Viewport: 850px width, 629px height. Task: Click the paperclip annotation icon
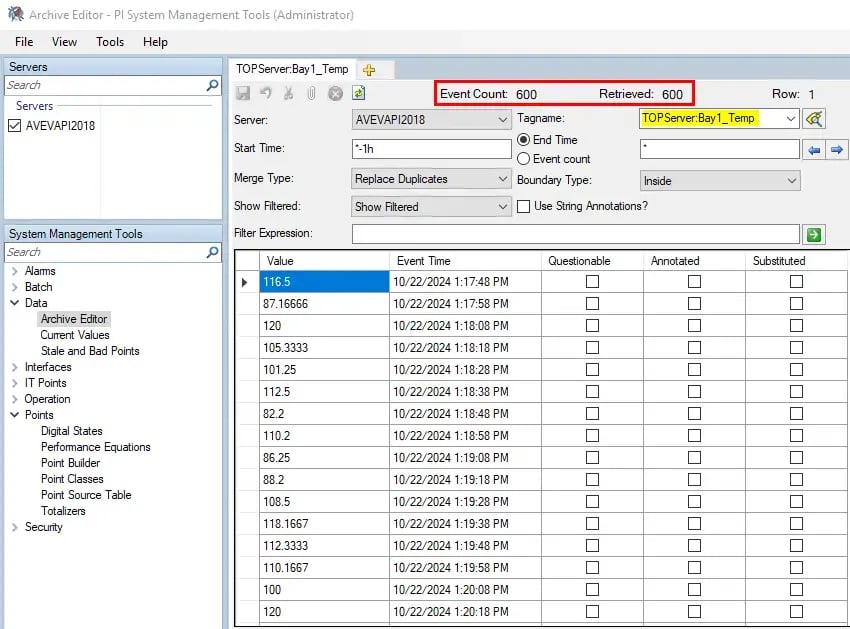313,93
